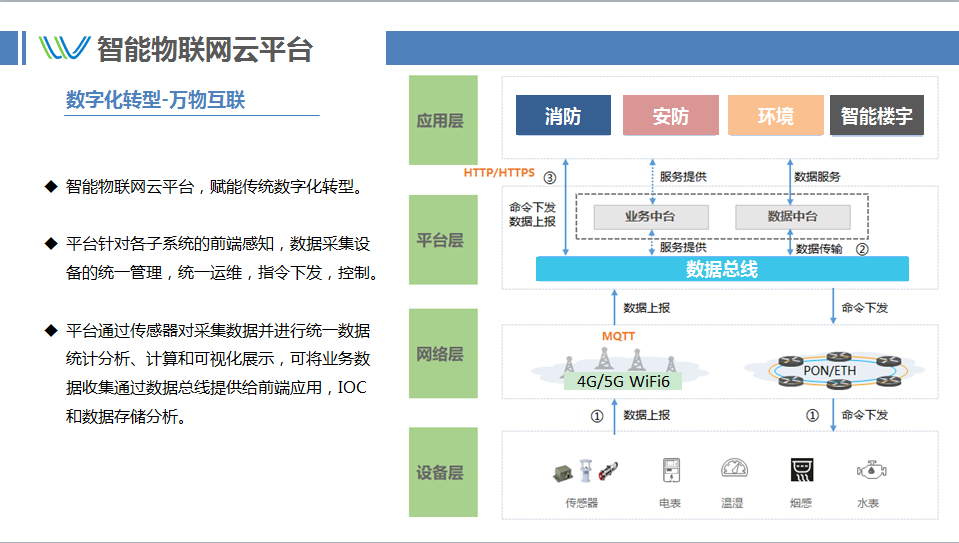The width and height of the screenshot is (959, 543).
Task: Click the sensor devices icon (传感器)
Action: [x=585, y=471]
